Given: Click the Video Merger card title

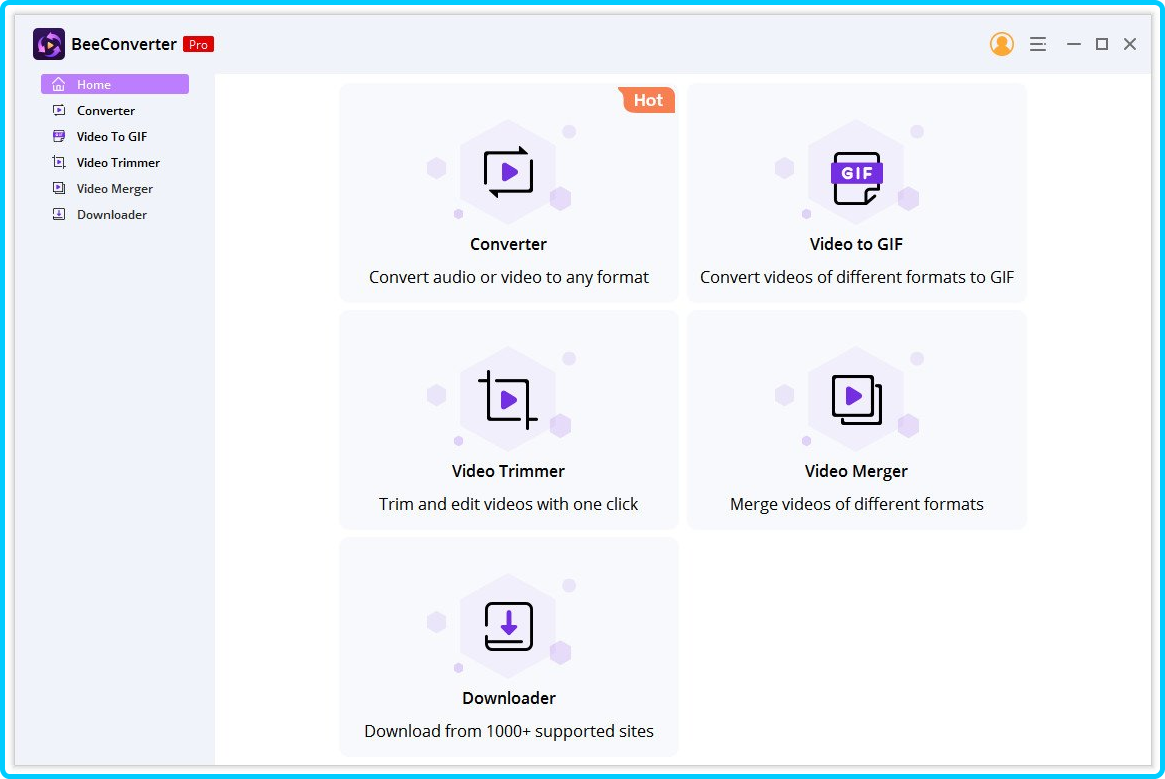Looking at the screenshot, I should tap(856, 471).
